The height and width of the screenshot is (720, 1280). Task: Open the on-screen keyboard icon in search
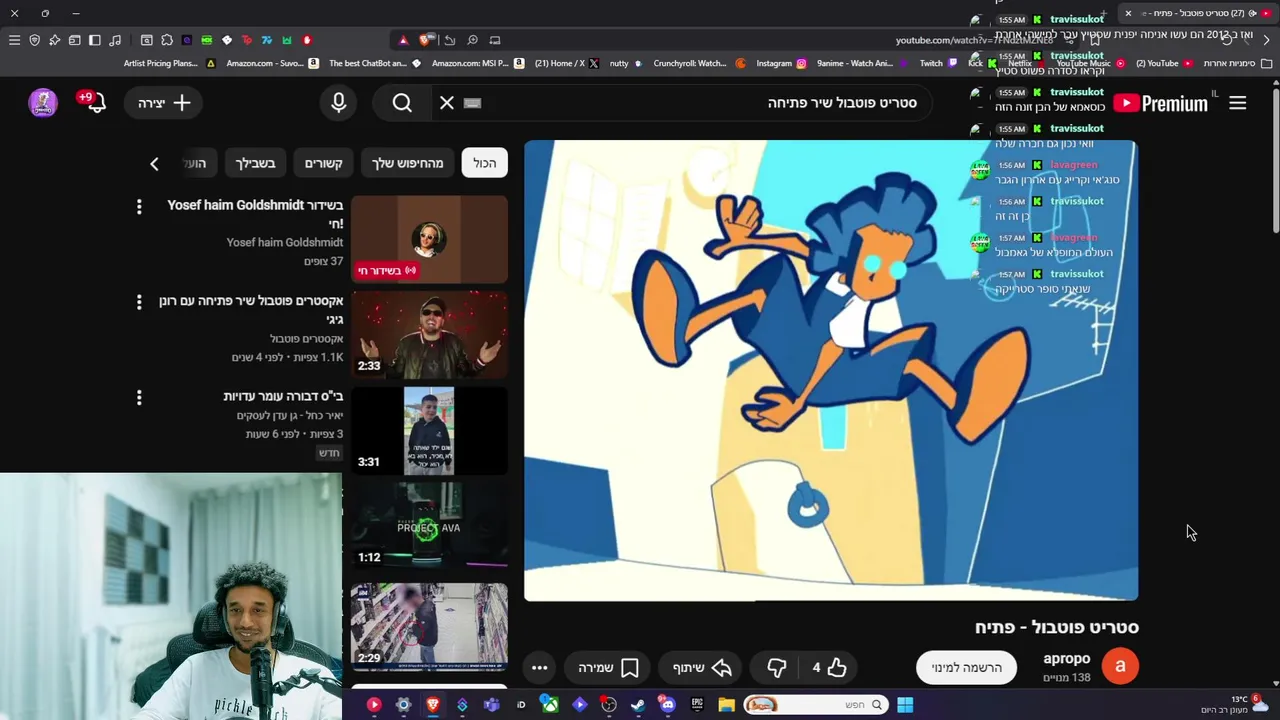pos(473,103)
